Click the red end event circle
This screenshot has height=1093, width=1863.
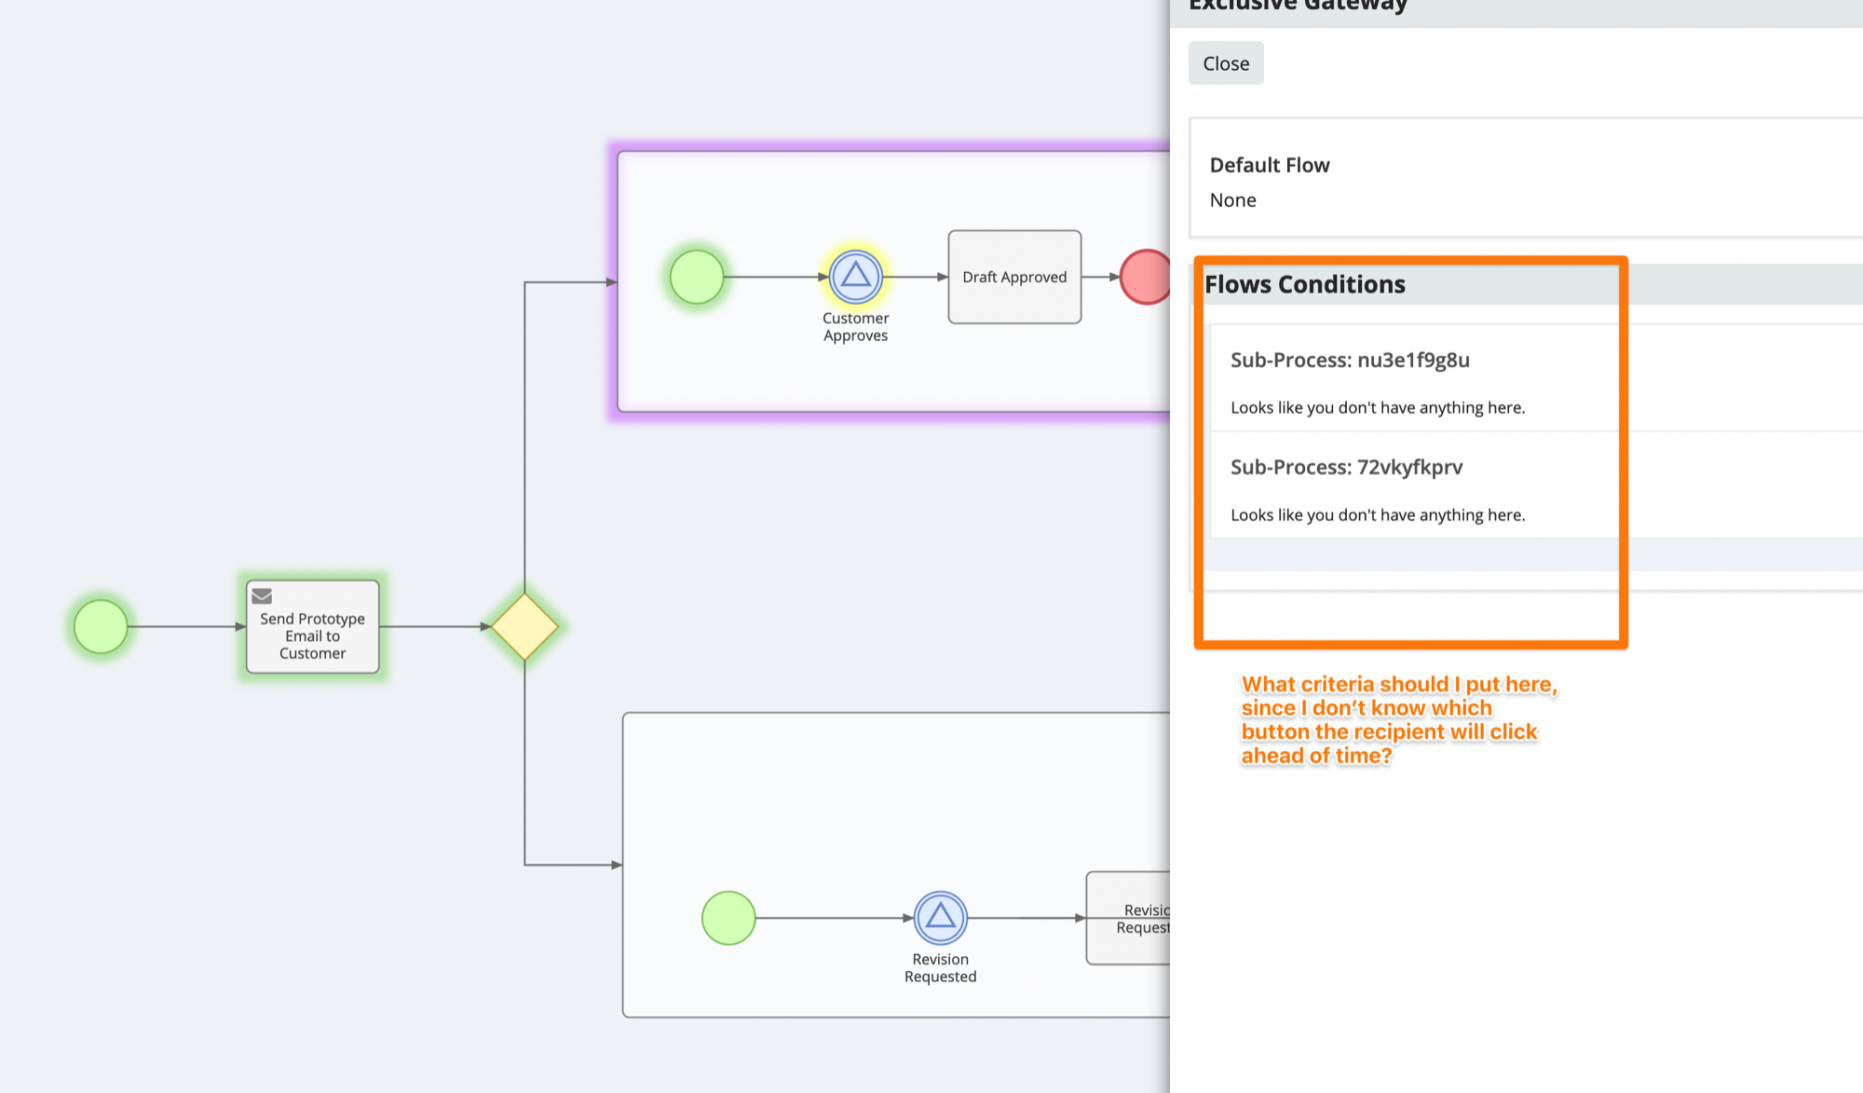(x=1146, y=277)
